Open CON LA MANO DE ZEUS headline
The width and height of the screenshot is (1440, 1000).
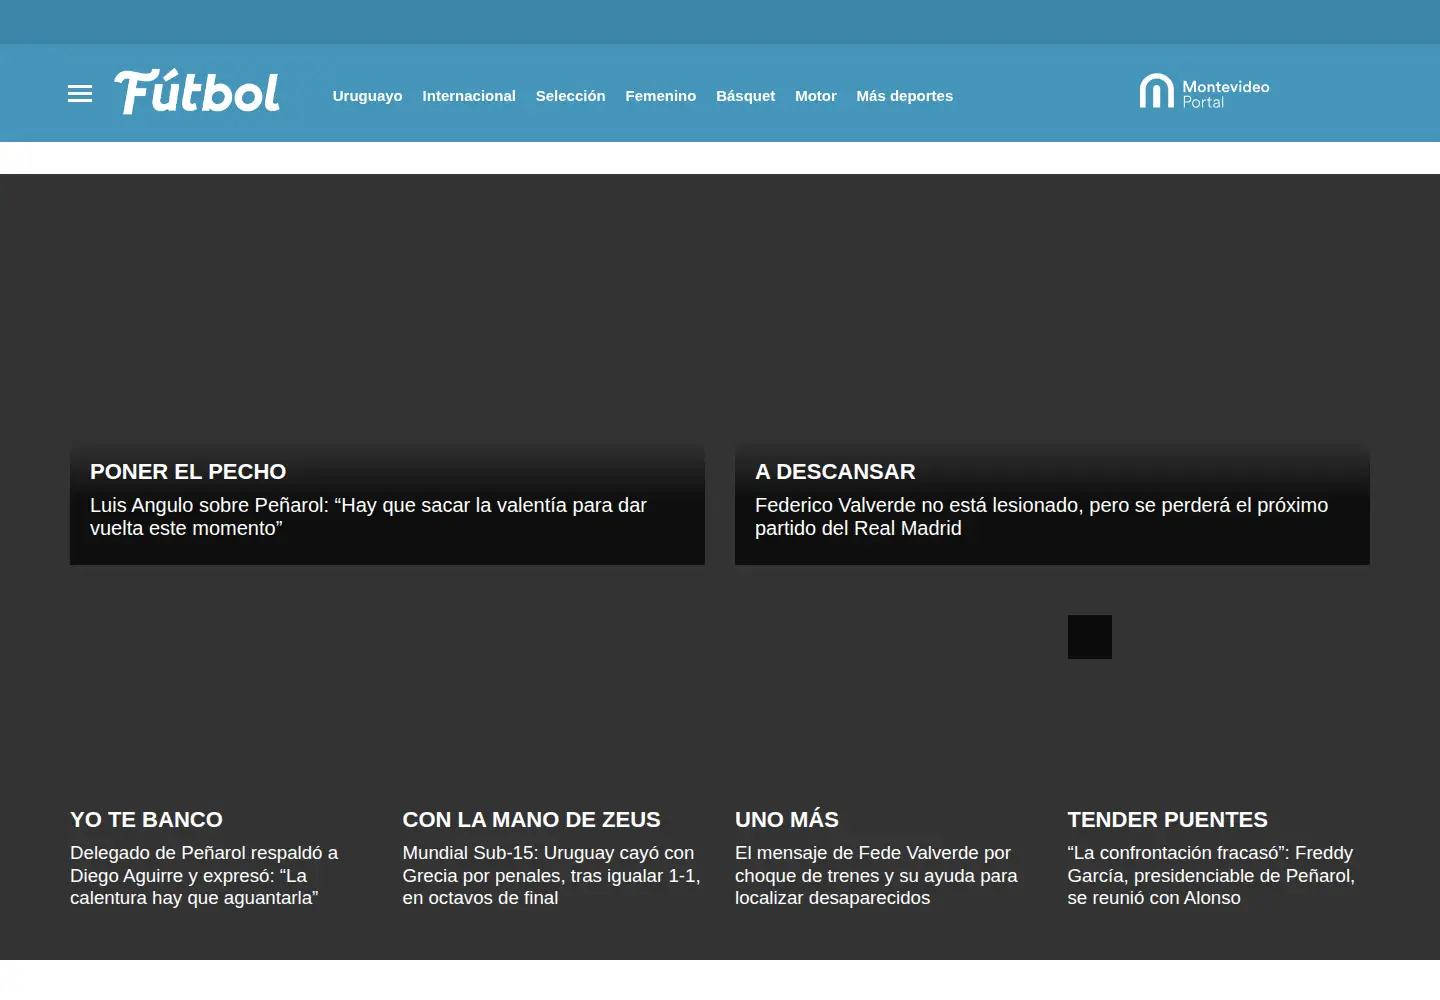pyautogui.click(x=531, y=820)
